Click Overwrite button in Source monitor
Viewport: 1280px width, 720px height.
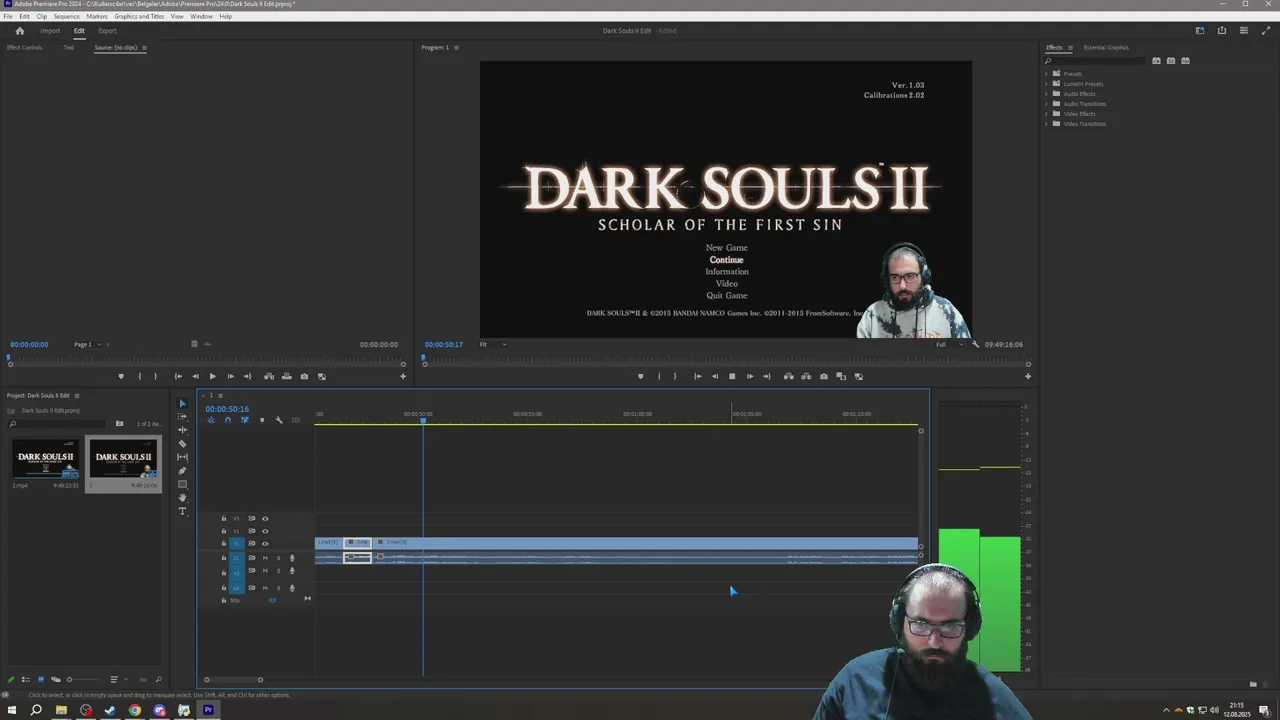coord(287,376)
